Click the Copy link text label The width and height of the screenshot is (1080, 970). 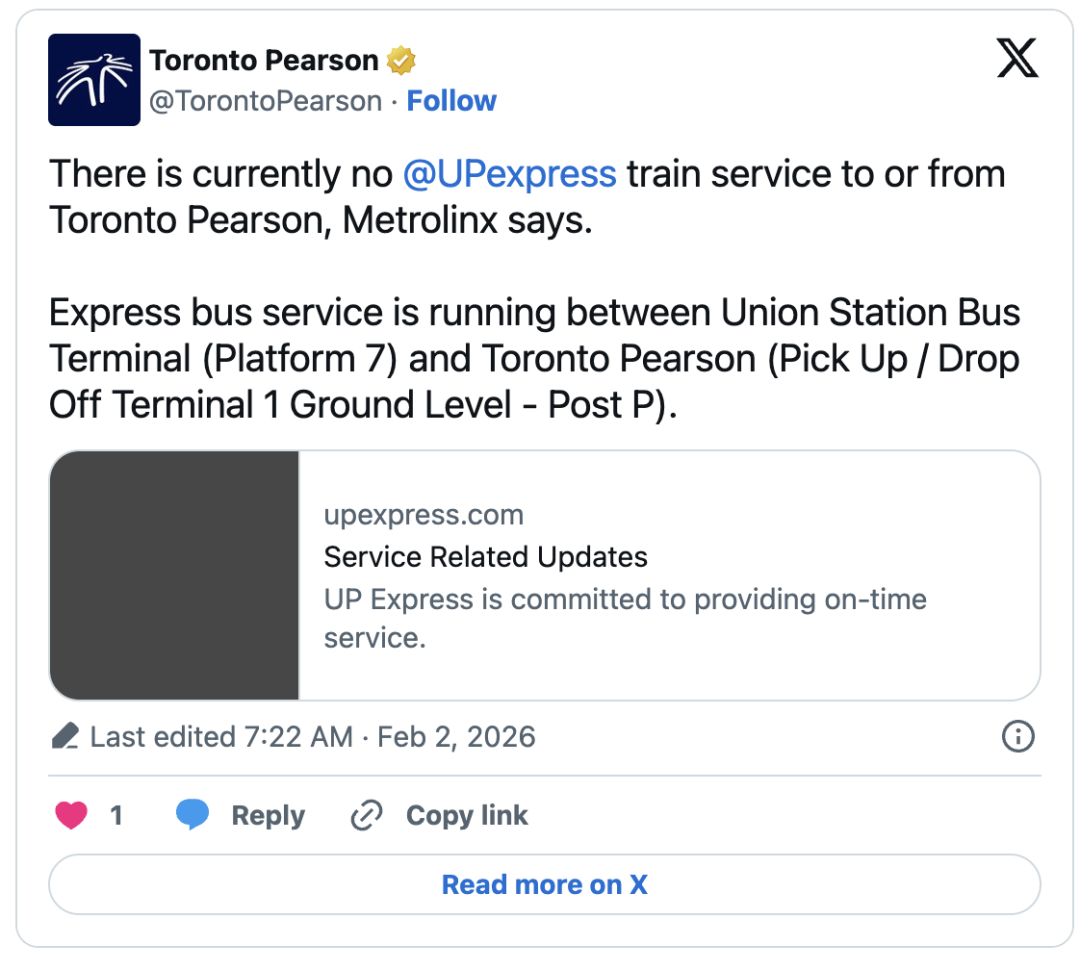pos(467,816)
